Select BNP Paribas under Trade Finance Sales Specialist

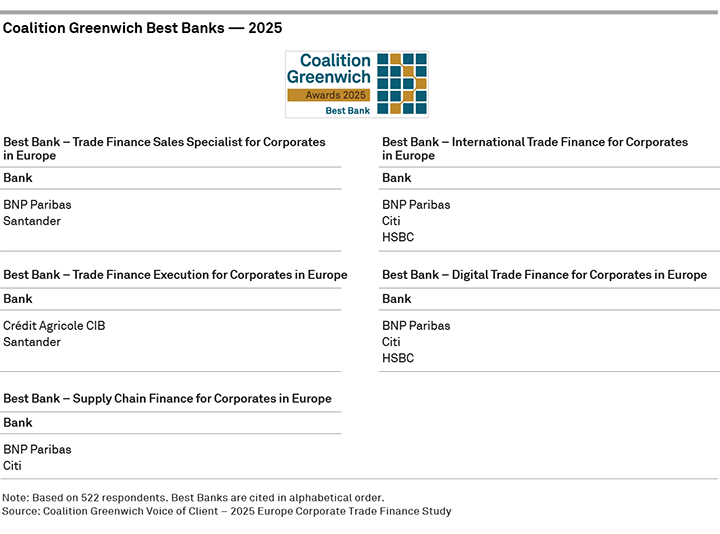pyautogui.click(x=37, y=205)
